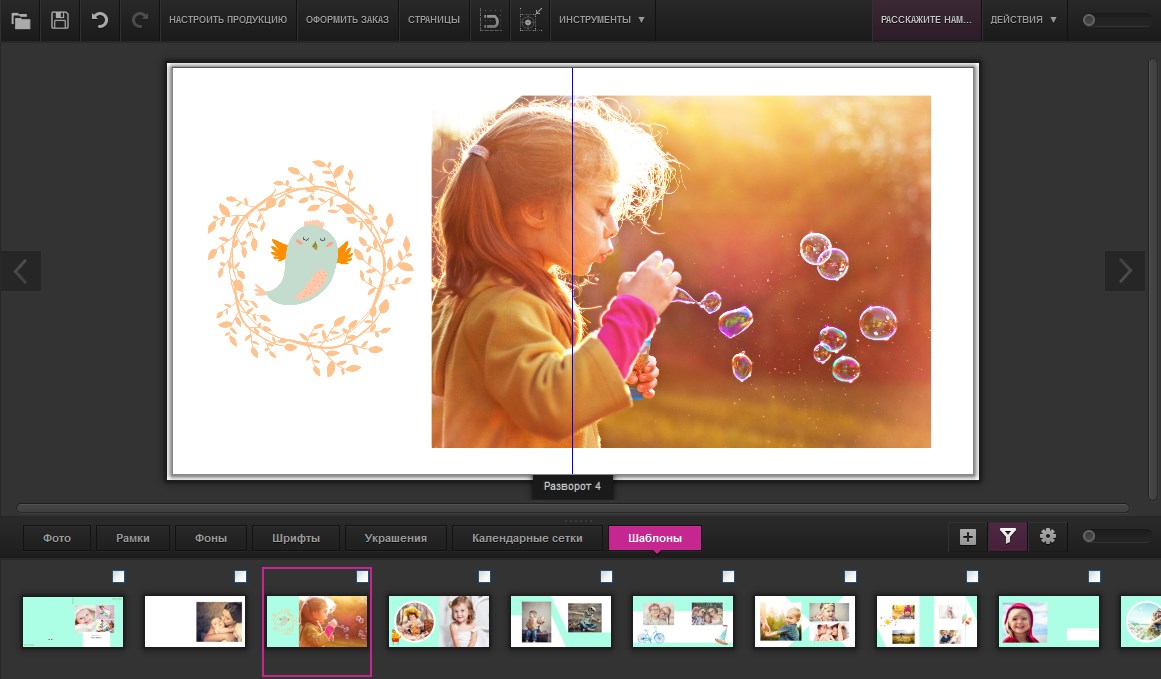This screenshot has width=1161, height=679.
Task: Tick checkbox above baby mint template
Action: pos(118,576)
